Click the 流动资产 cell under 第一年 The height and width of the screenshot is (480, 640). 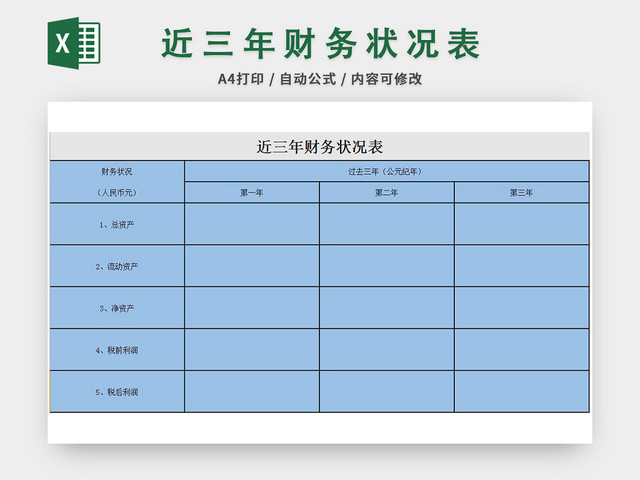pyautogui.click(x=252, y=266)
